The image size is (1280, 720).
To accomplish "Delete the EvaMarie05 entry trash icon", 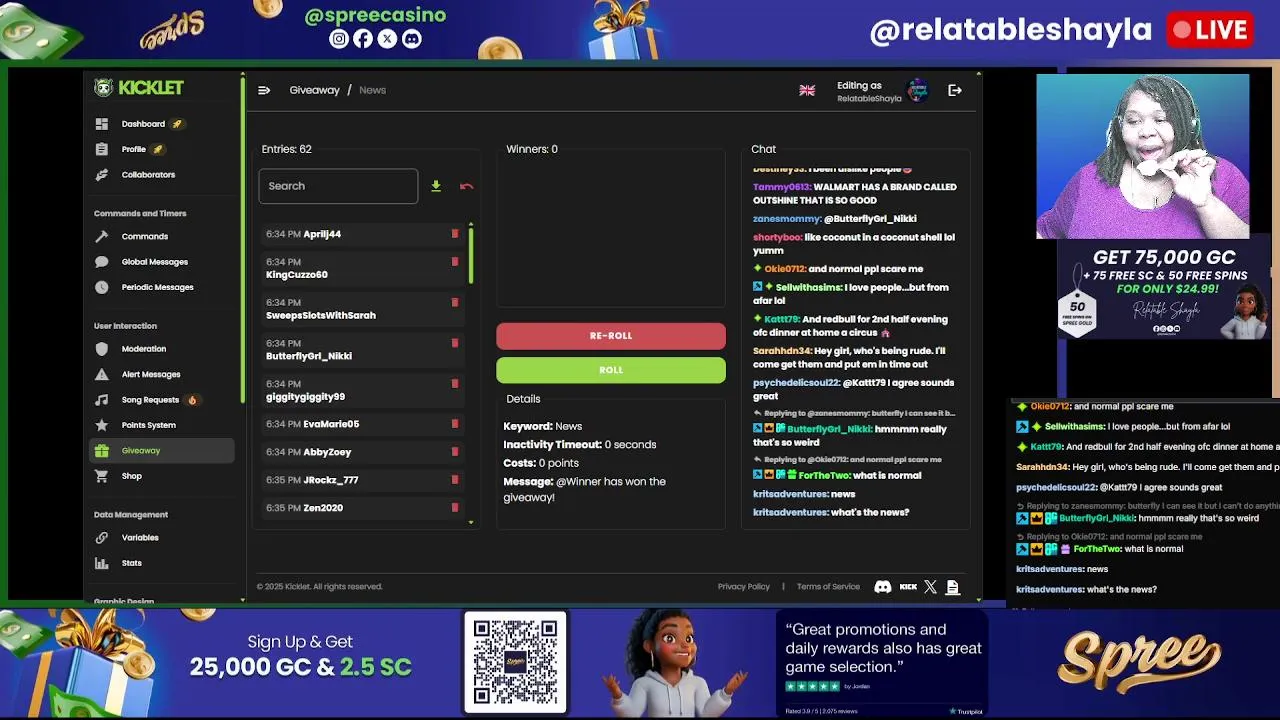I will (x=455, y=424).
